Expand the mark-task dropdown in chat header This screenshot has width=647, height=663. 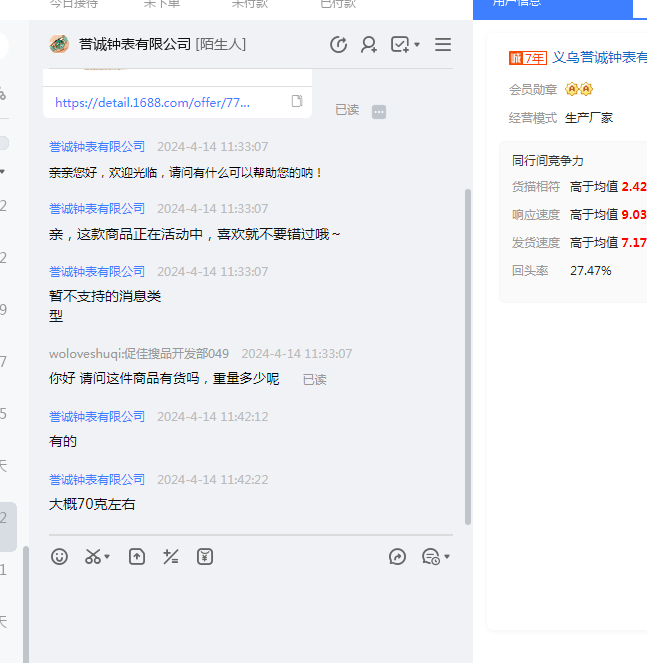pos(416,45)
